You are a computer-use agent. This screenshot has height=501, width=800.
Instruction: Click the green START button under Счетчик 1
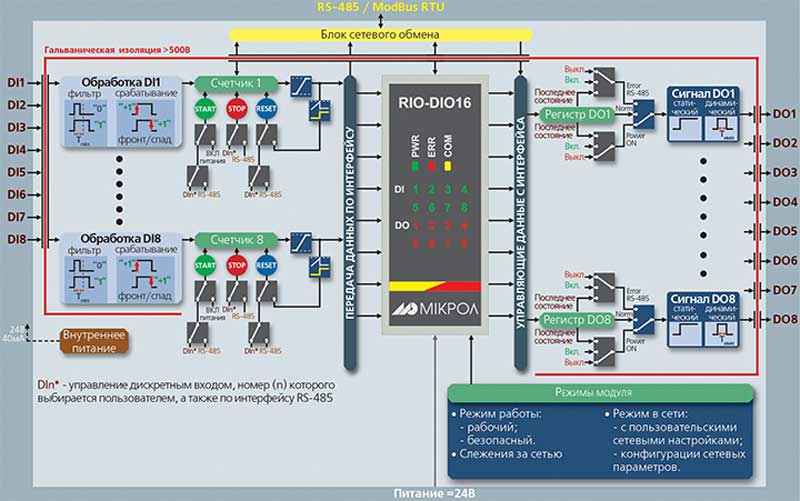tap(205, 109)
